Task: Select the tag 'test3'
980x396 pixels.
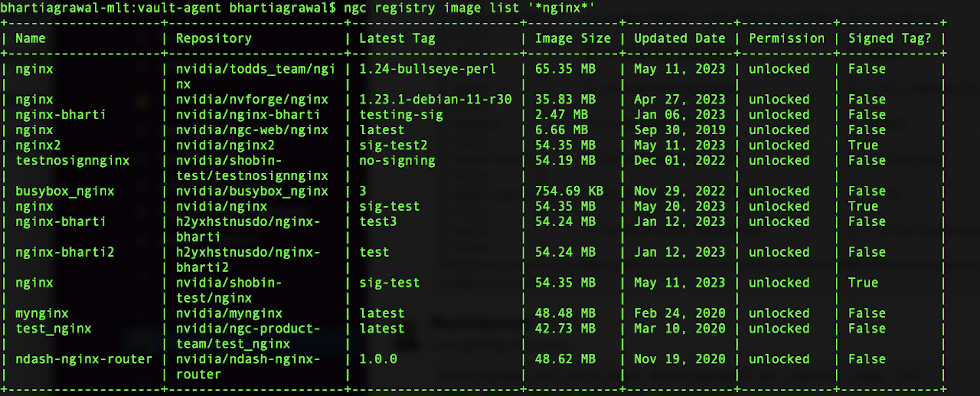Action: pyautogui.click(x=378, y=222)
